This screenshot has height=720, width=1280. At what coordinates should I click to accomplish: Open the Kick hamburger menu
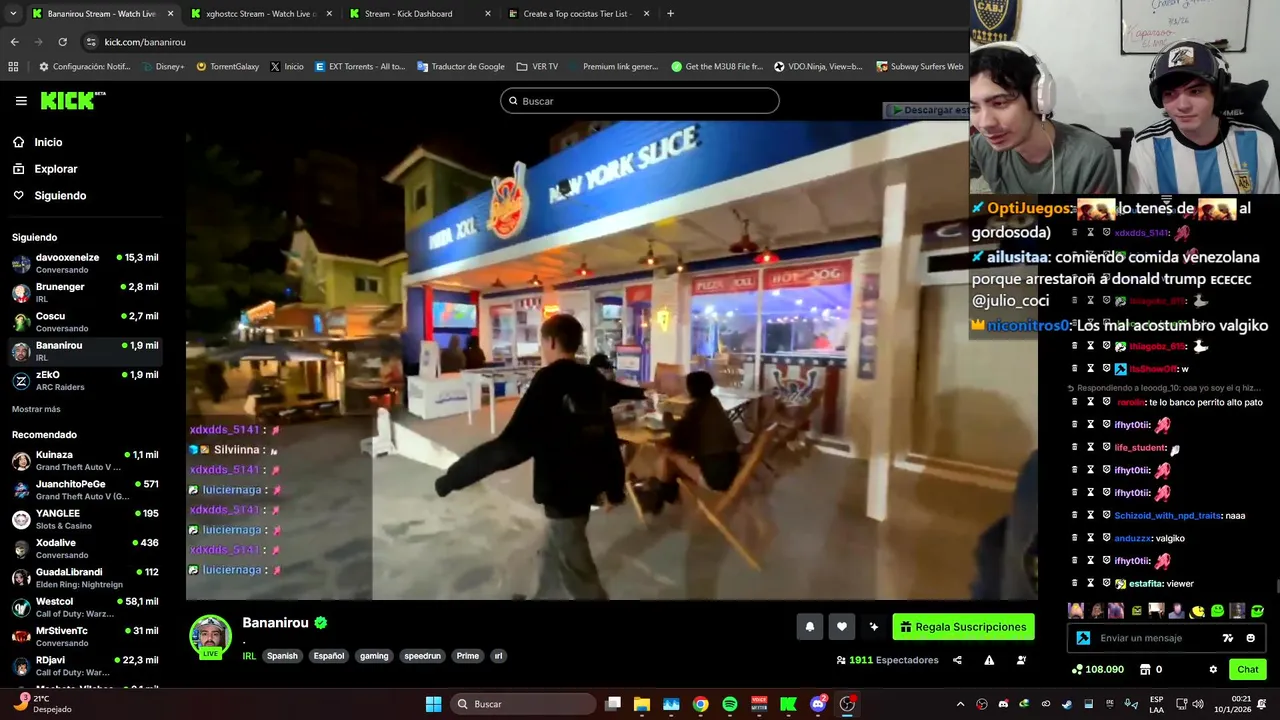click(x=21, y=101)
